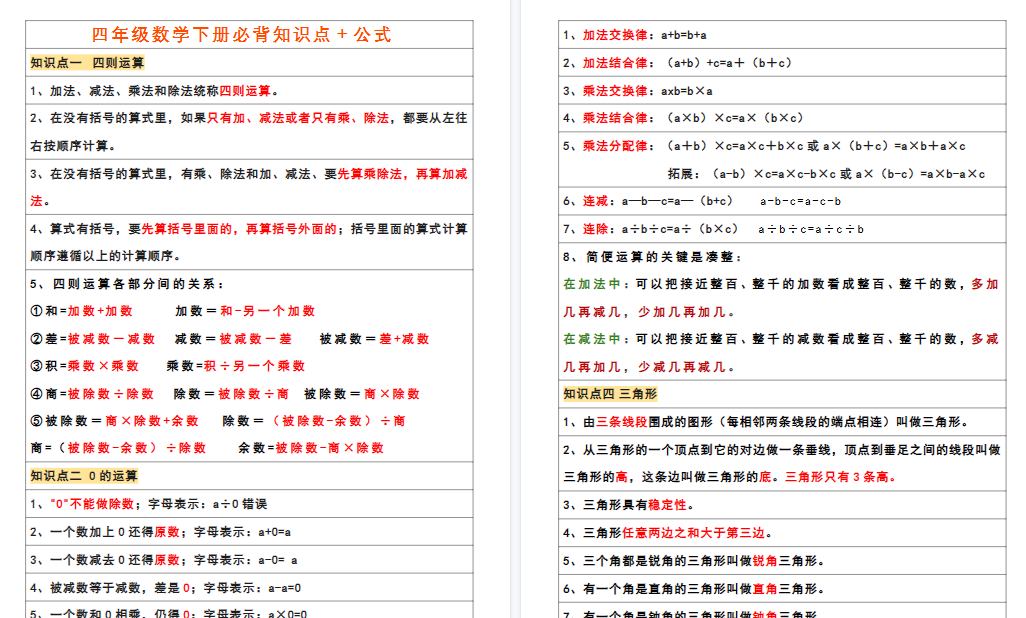Click the formula '商=（被除数-余数）÷除数'

pos(118,448)
